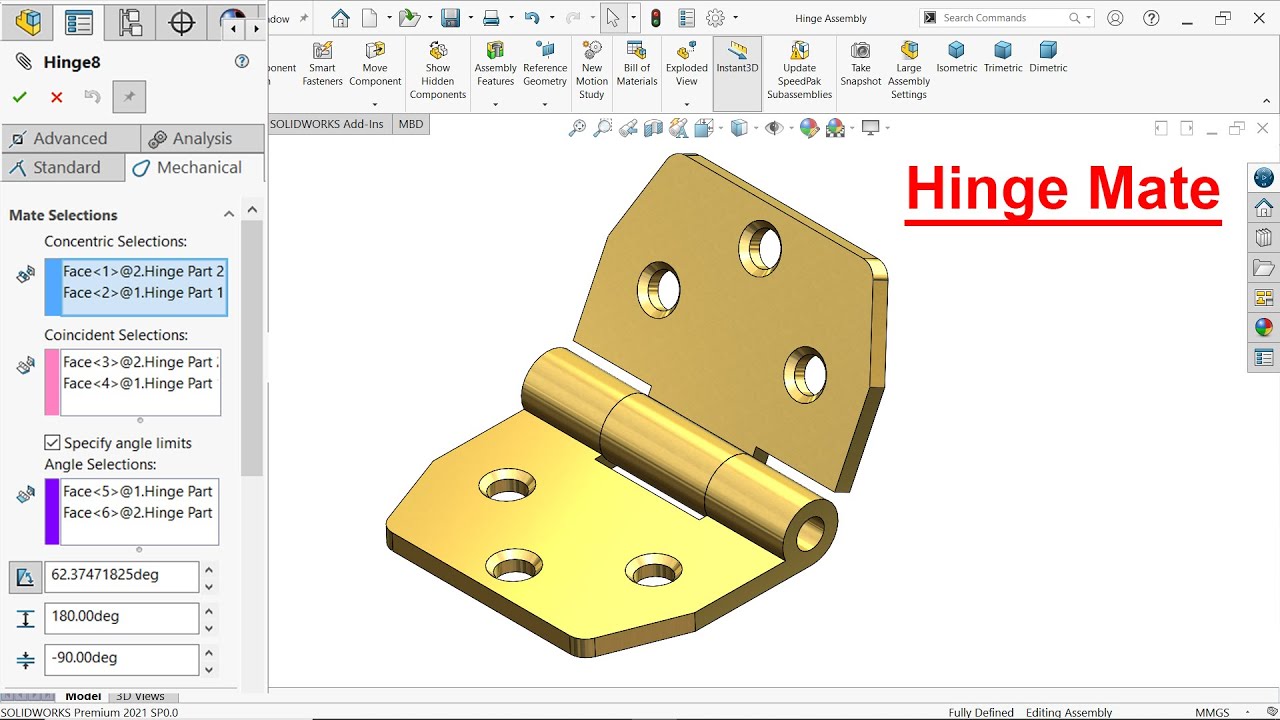Expand the Print dropdown arrow
This screenshot has width=1280, height=720.
click(511, 18)
